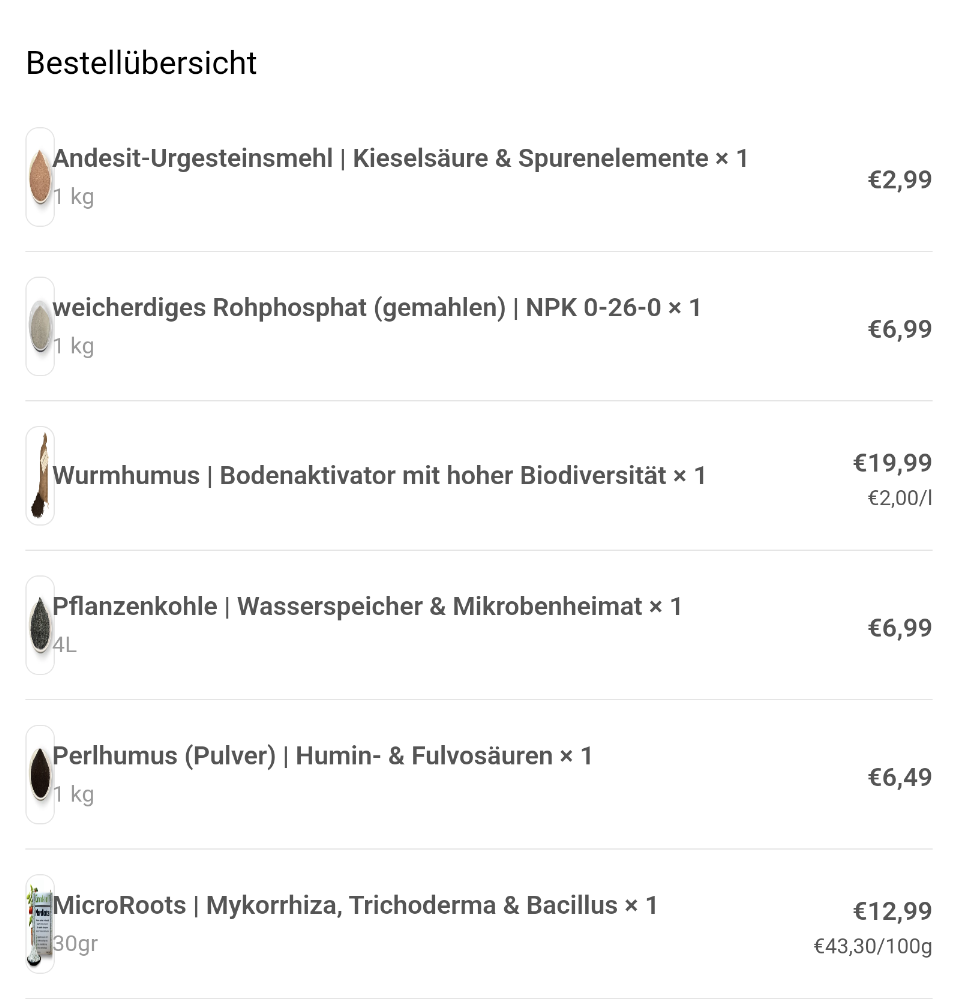This screenshot has width=974, height=1005.
Task: Click the Andesit-Urgesteinsmehl product thumbnail
Action: tap(40, 177)
